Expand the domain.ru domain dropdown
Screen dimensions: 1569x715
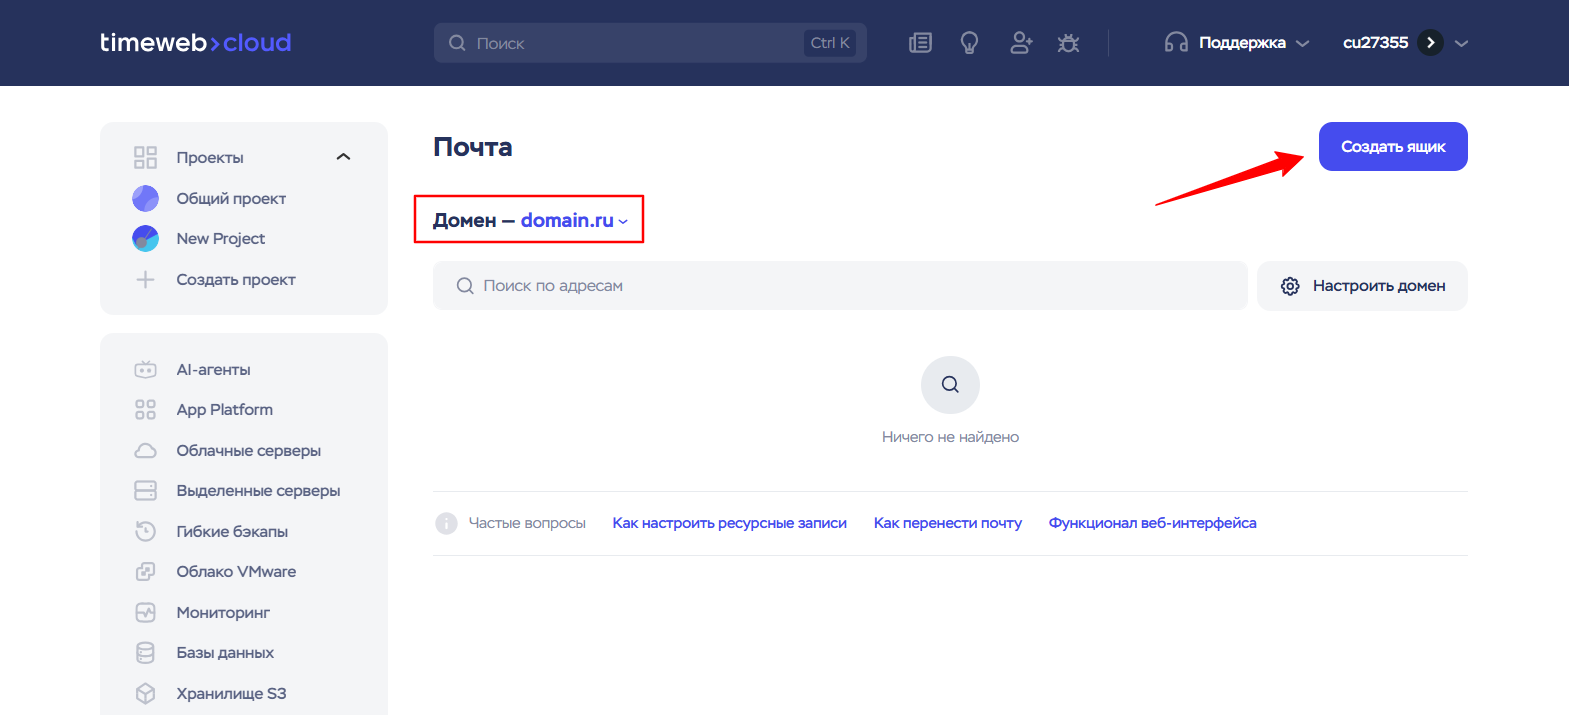click(x=574, y=221)
